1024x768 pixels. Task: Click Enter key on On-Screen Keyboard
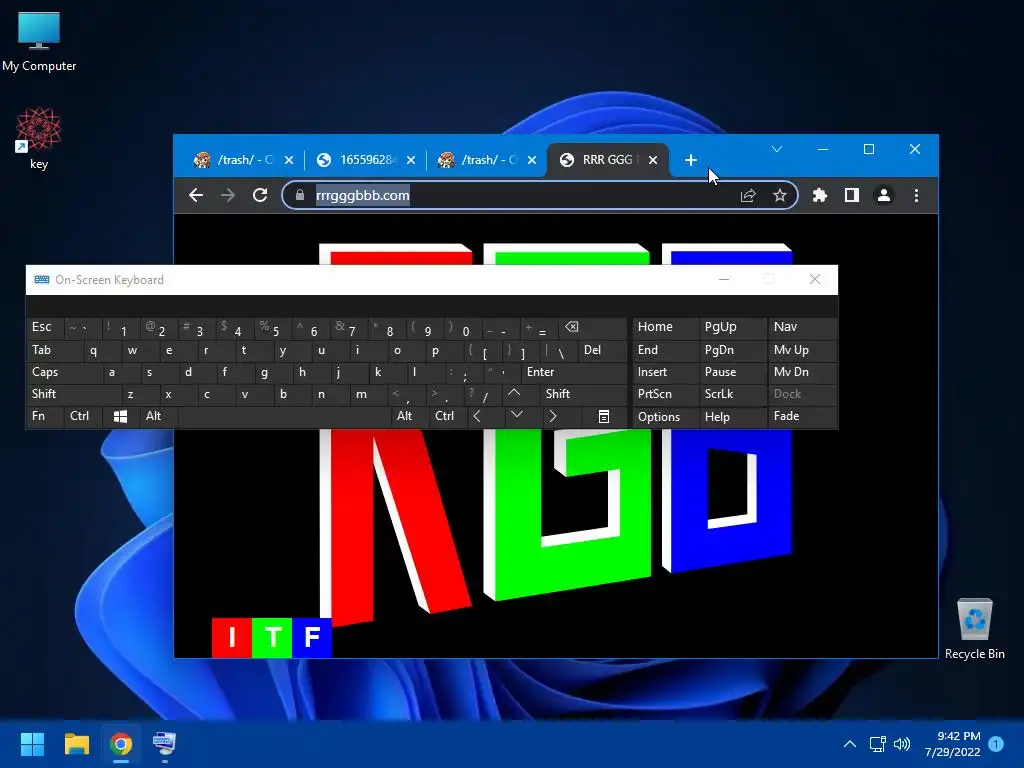click(575, 372)
